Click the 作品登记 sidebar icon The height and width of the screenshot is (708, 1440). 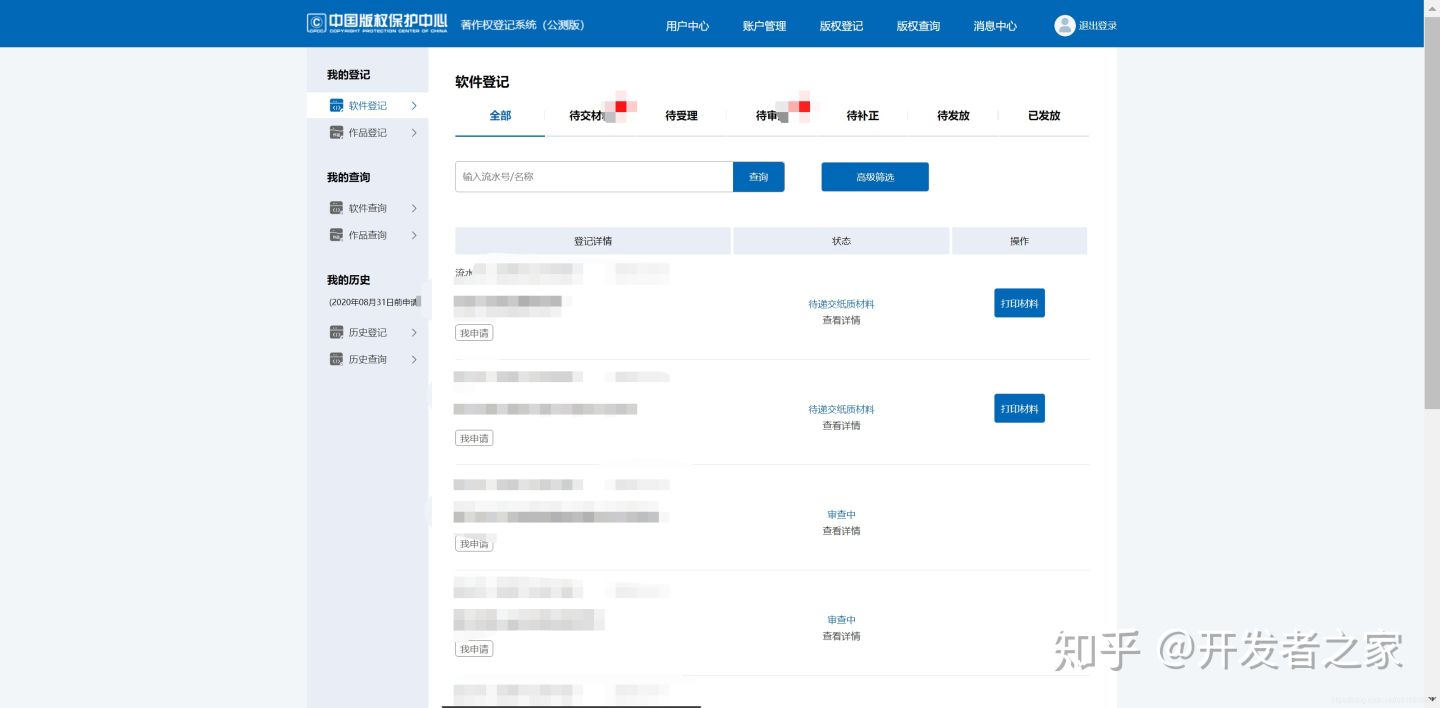pos(336,132)
